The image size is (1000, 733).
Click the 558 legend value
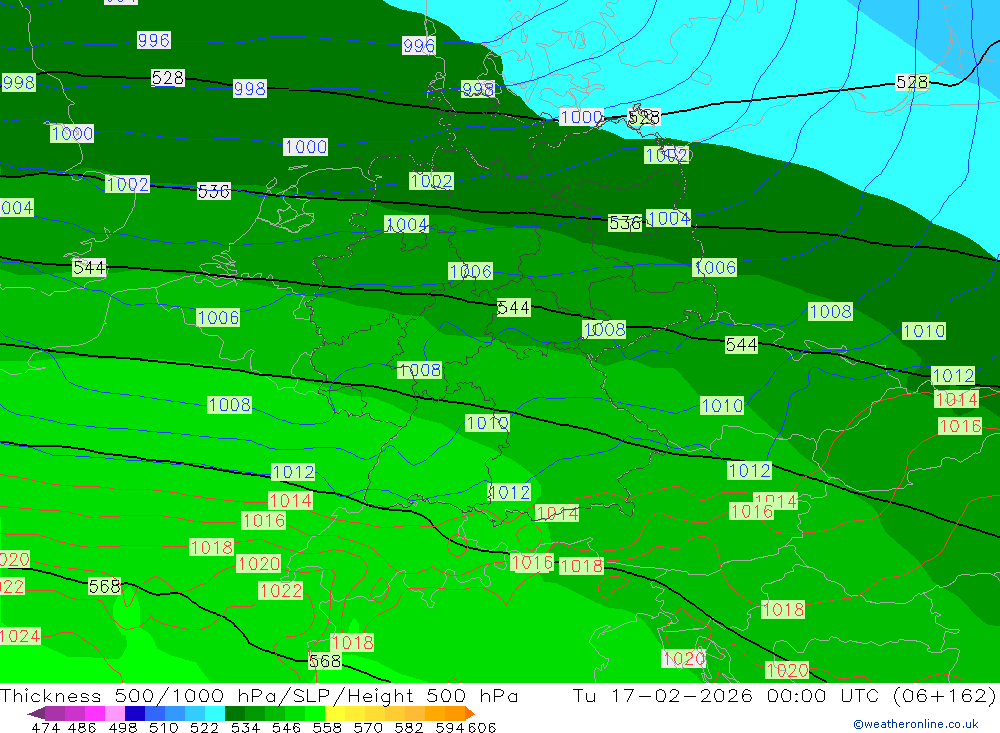(327, 727)
